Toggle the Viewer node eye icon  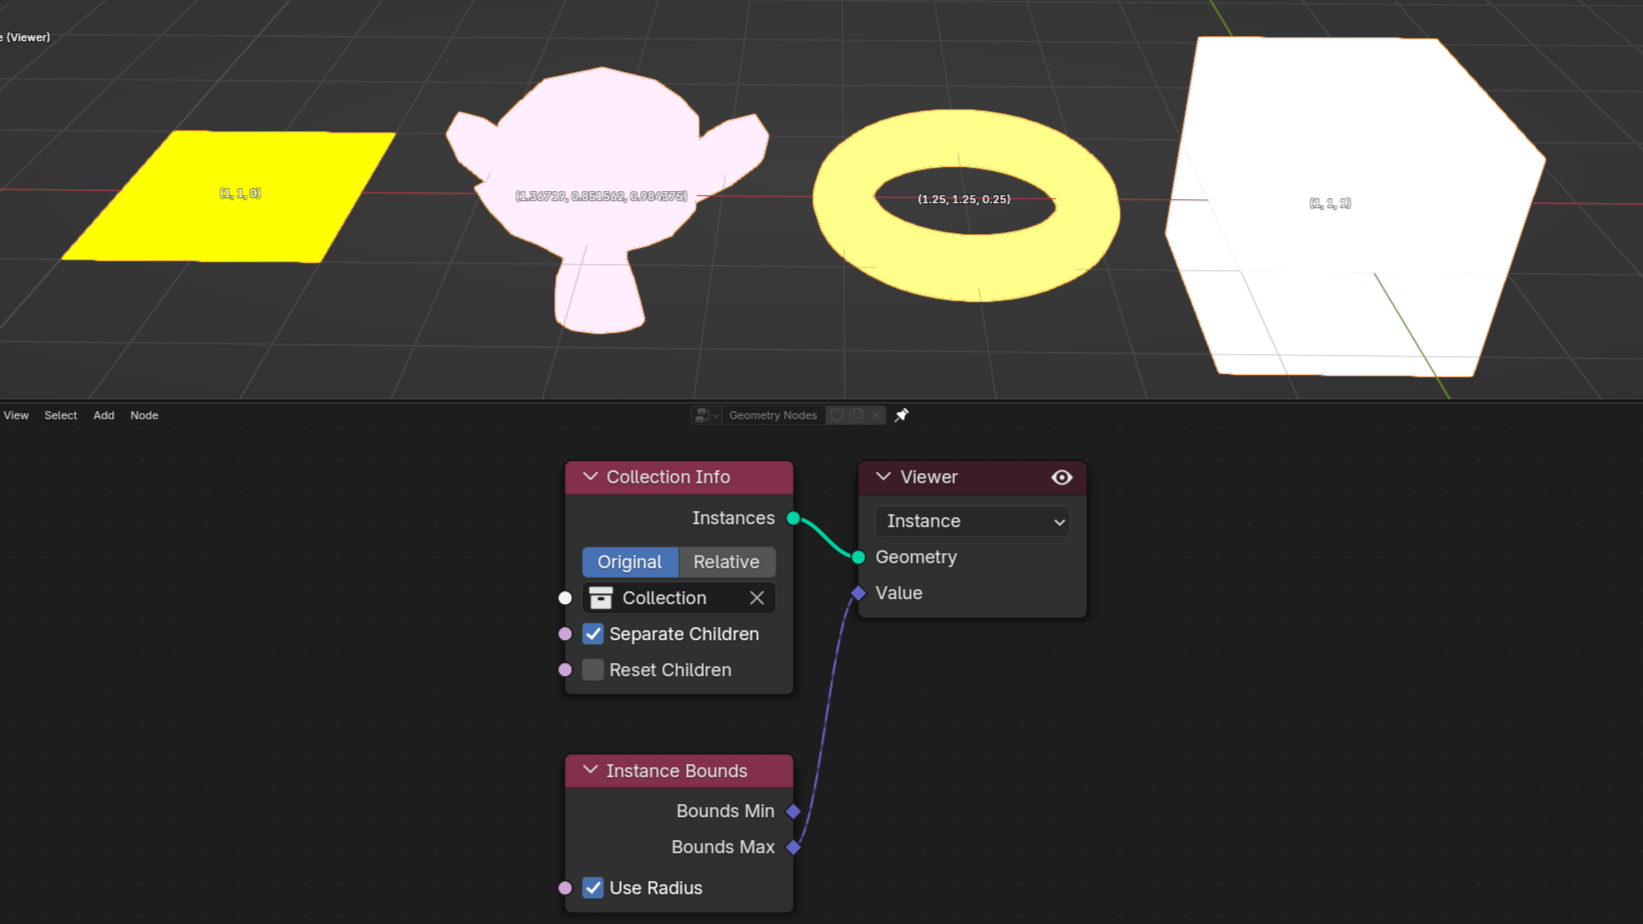click(x=1061, y=478)
